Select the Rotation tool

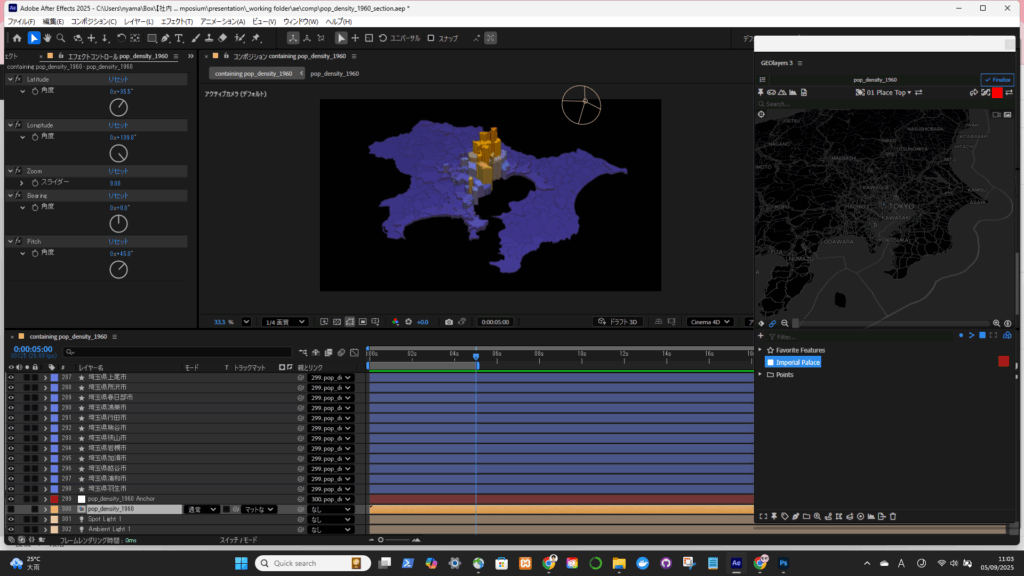point(120,38)
